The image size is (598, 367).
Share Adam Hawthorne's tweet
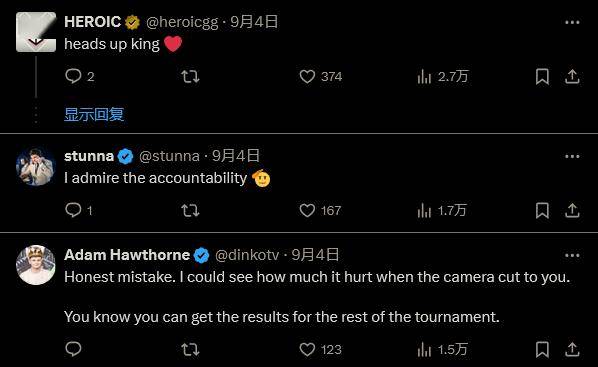point(572,349)
